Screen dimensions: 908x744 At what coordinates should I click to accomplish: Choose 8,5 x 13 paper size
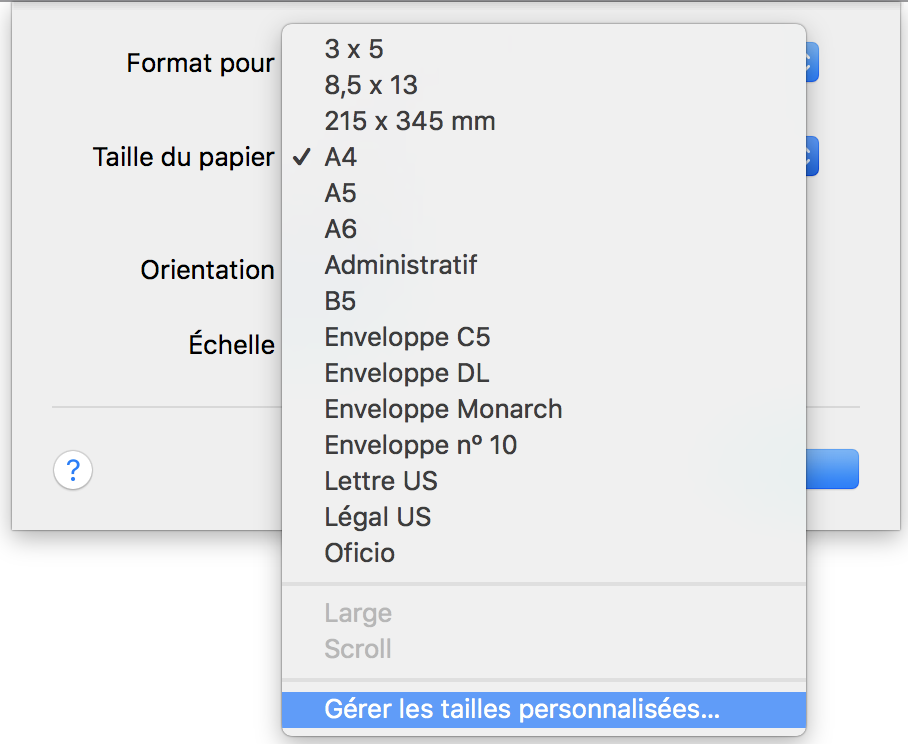(371, 85)
